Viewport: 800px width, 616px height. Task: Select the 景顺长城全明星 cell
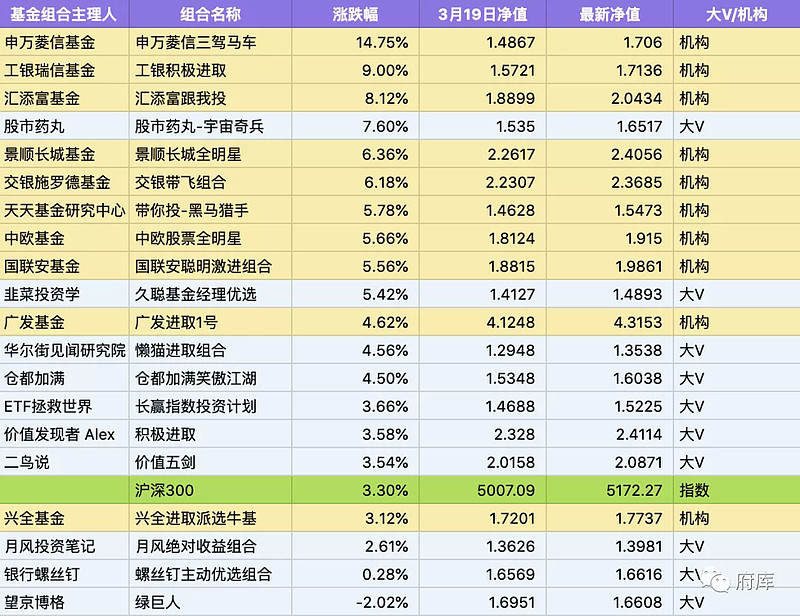pyautogui.click(x=210, y=154)
